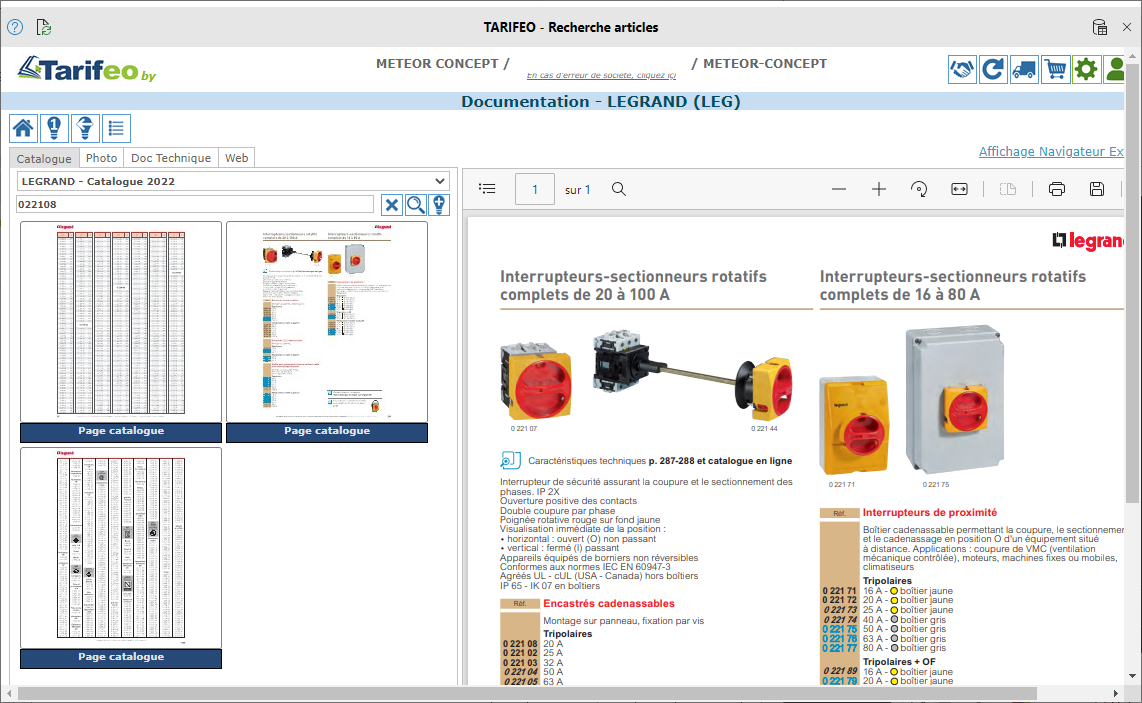
Task: Fit PDF page to width
Action: coord(959,189)
